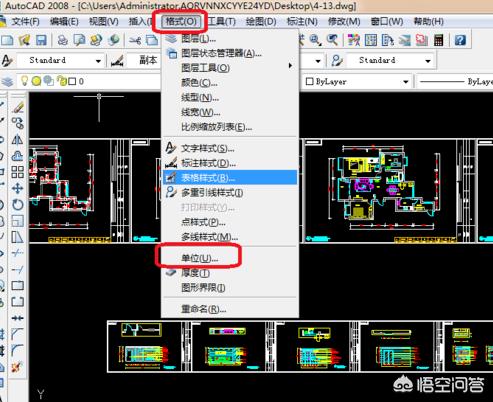Viewport: 493px width, 402px height.
Task: Open the Help question mark icon
Action: tap(460, 40)
